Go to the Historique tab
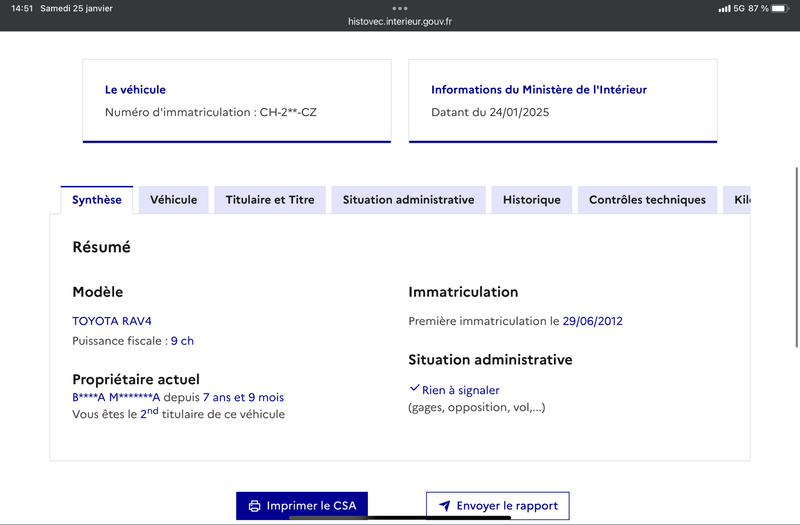 click(532, 200)
